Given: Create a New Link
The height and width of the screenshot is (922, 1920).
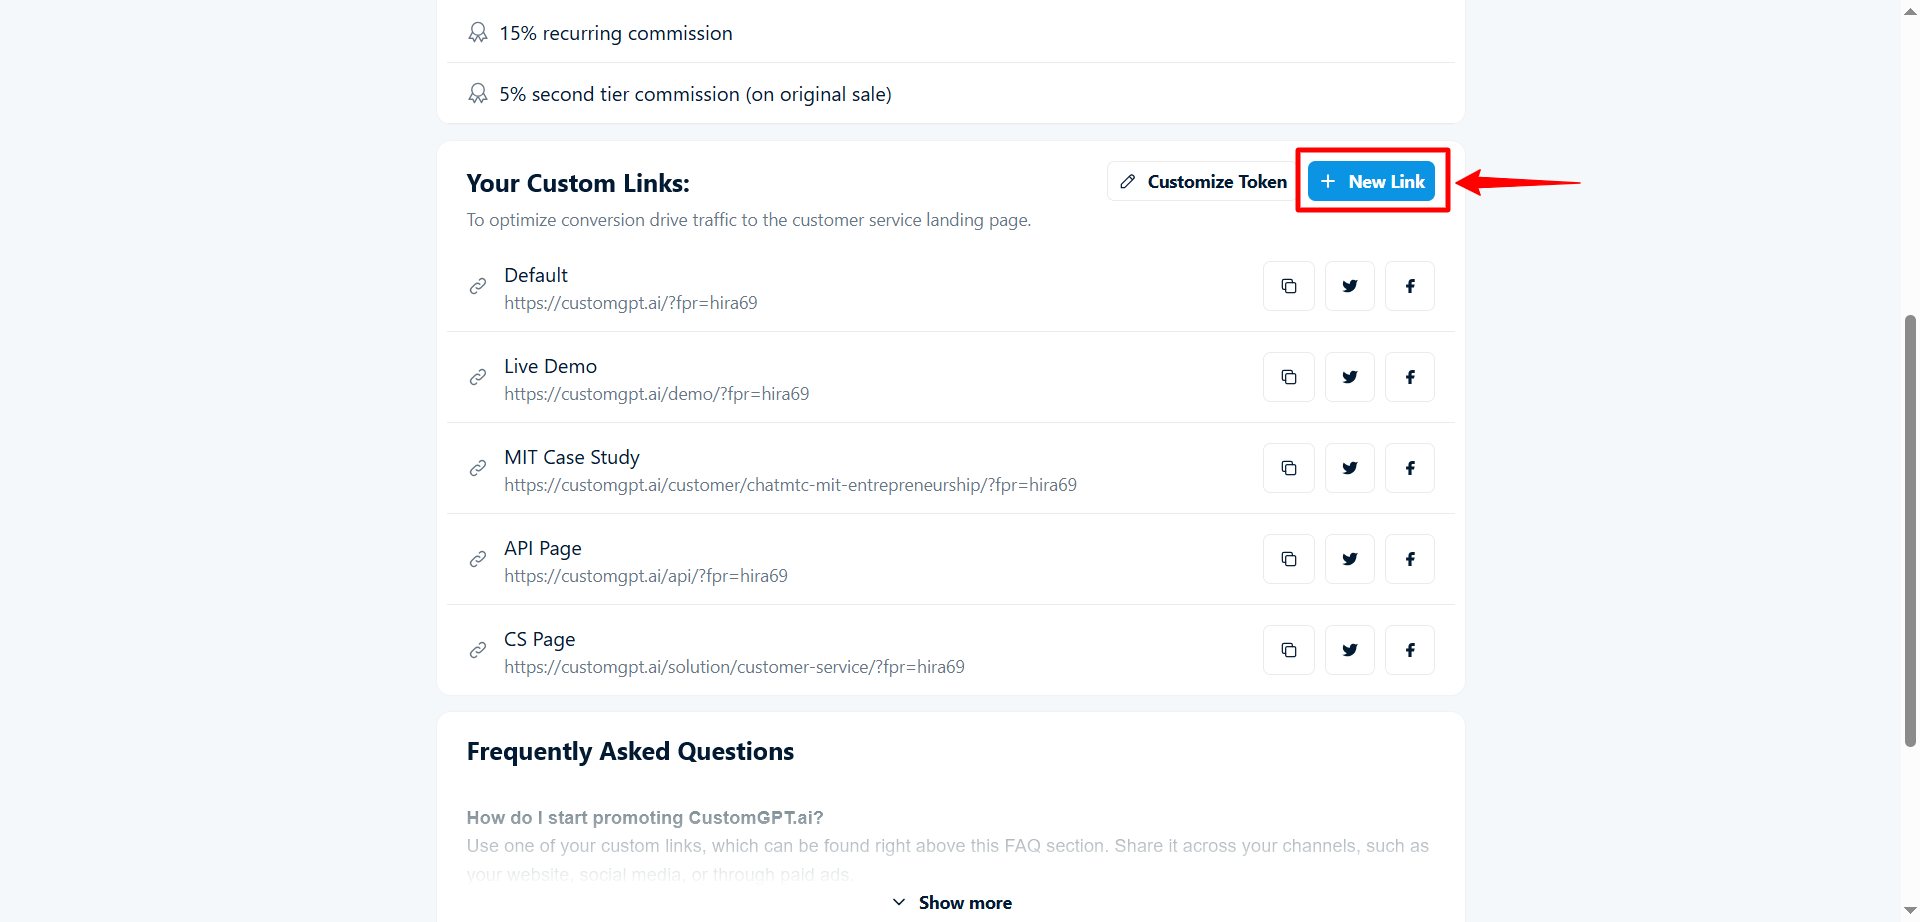Looking at the screenshot, I should [x=1372, y=181].
